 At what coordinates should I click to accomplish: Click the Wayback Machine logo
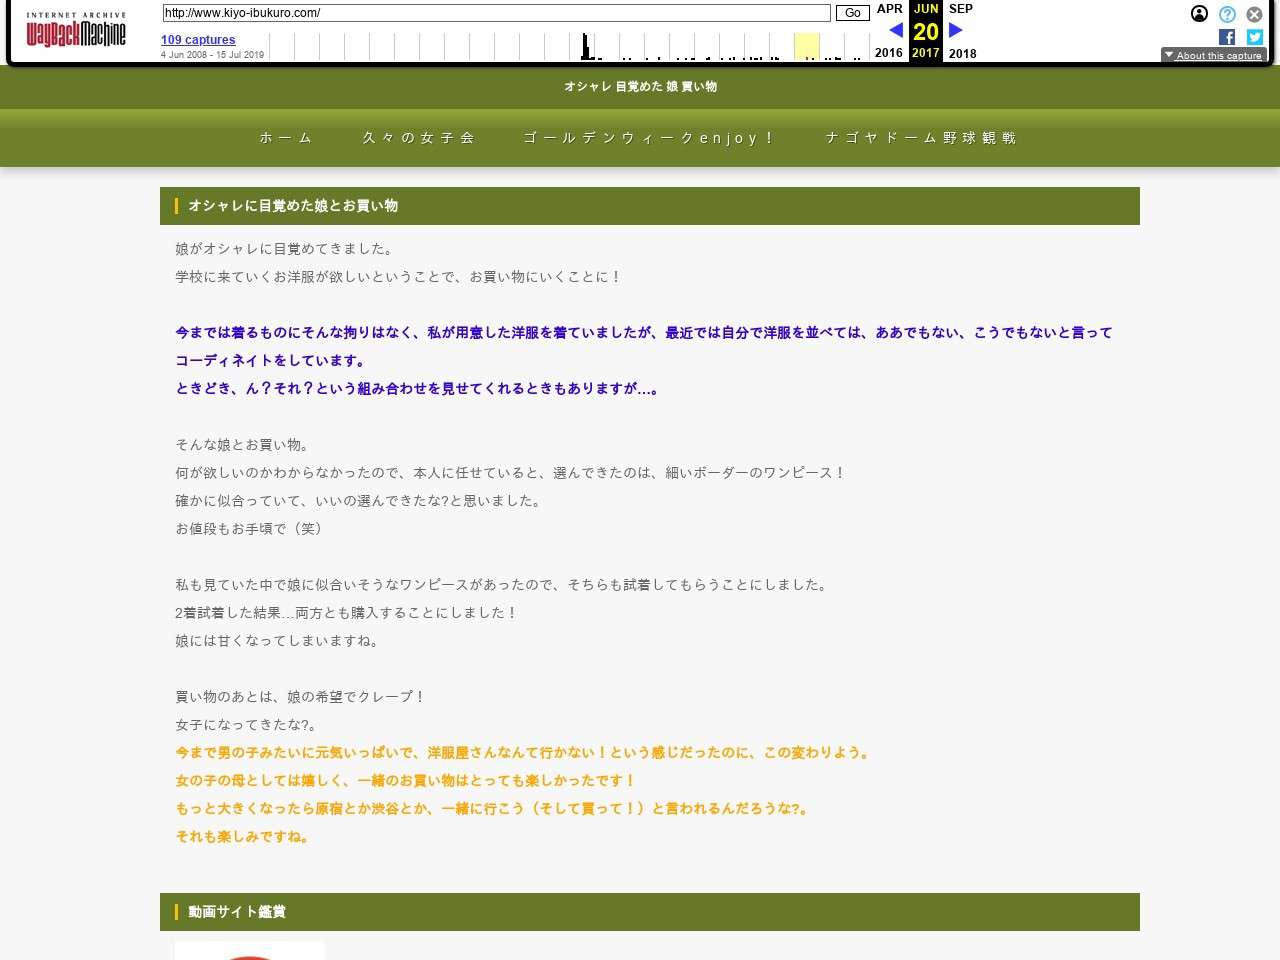(x=76, y=31)
